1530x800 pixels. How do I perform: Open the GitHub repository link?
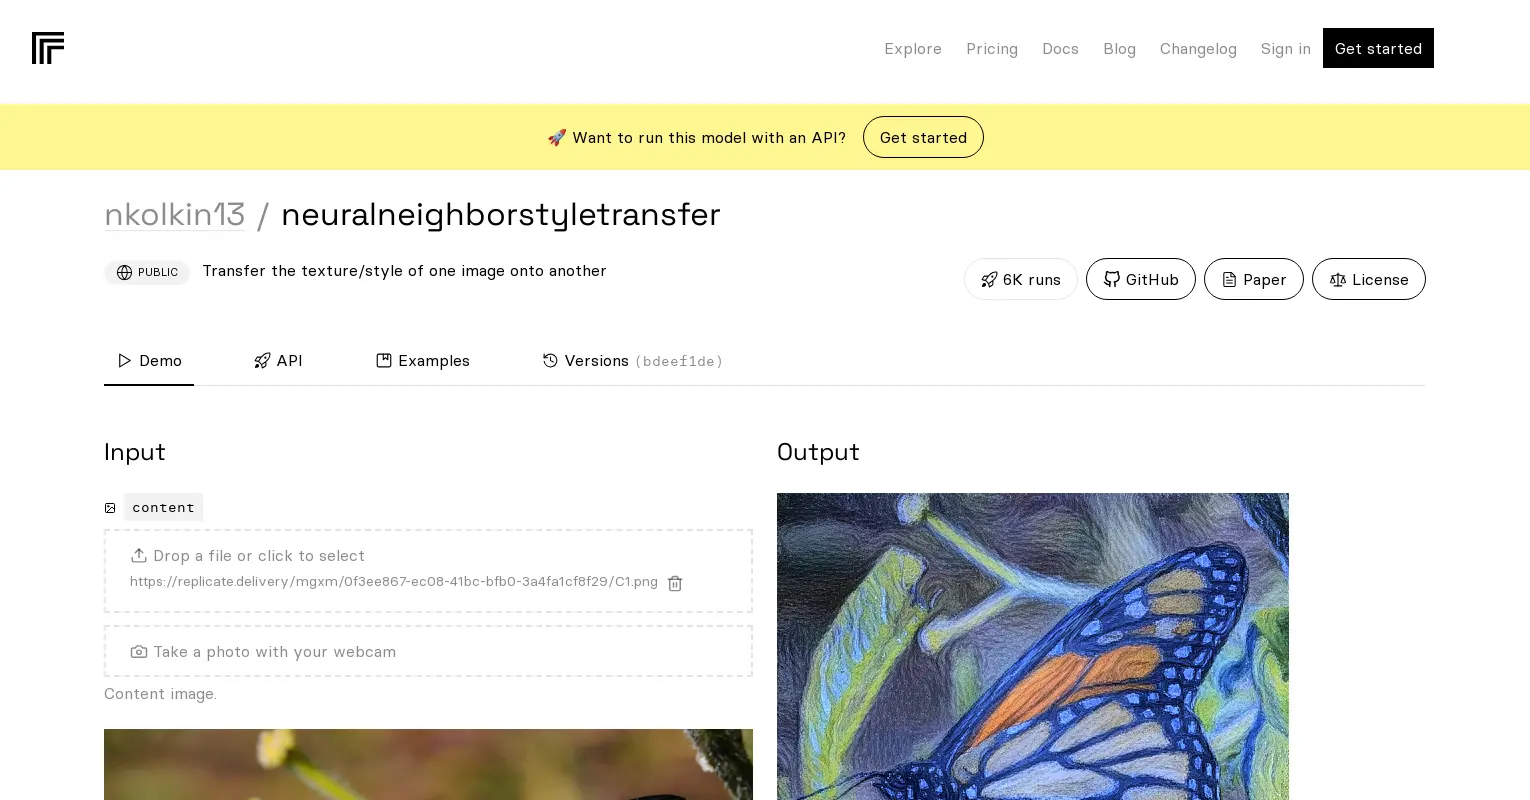[1141, 279]
